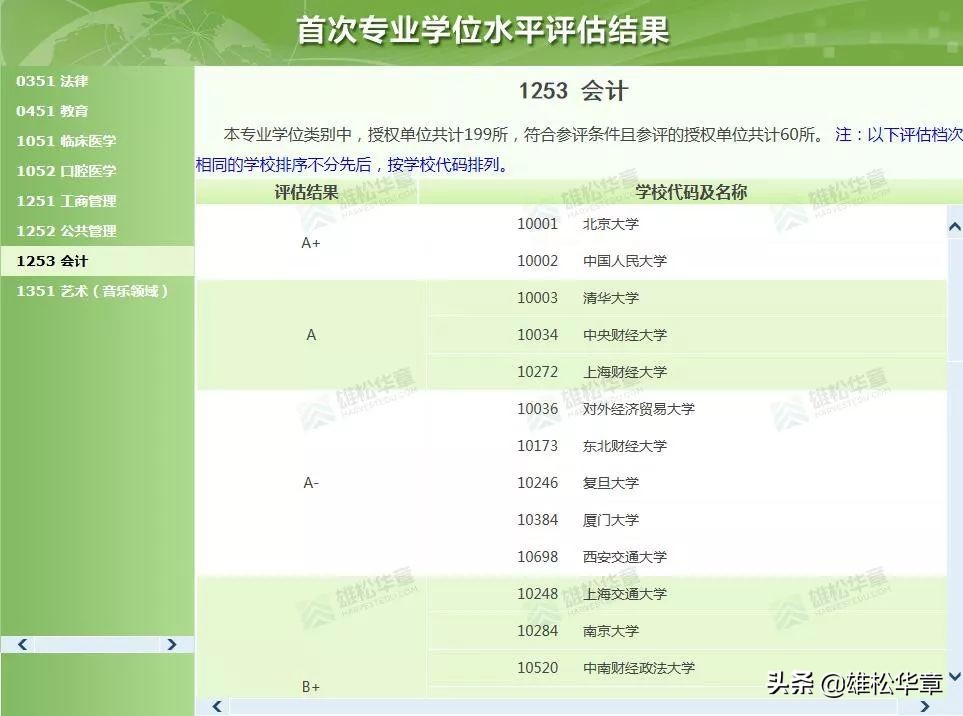Image resolution: width=963 pixels, height=716 pixels.
Task: Click the left arrow on the bottom scrollbar
Action: tap(216, 706)
